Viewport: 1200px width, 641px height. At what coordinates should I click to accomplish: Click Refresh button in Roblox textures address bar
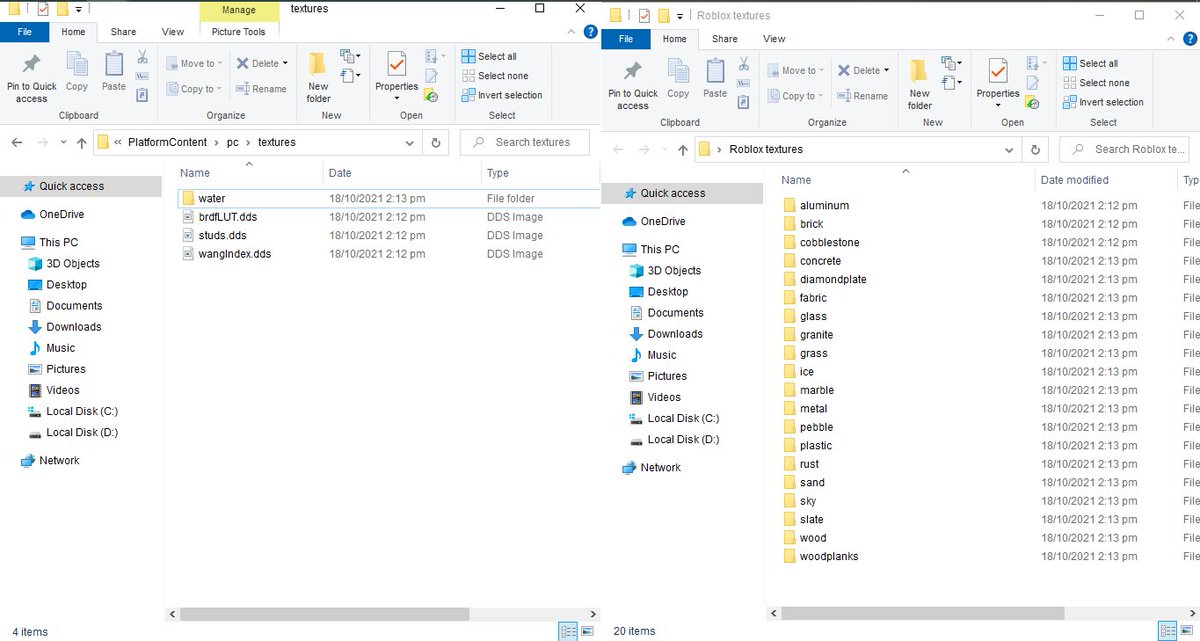tap(1037, 149)
